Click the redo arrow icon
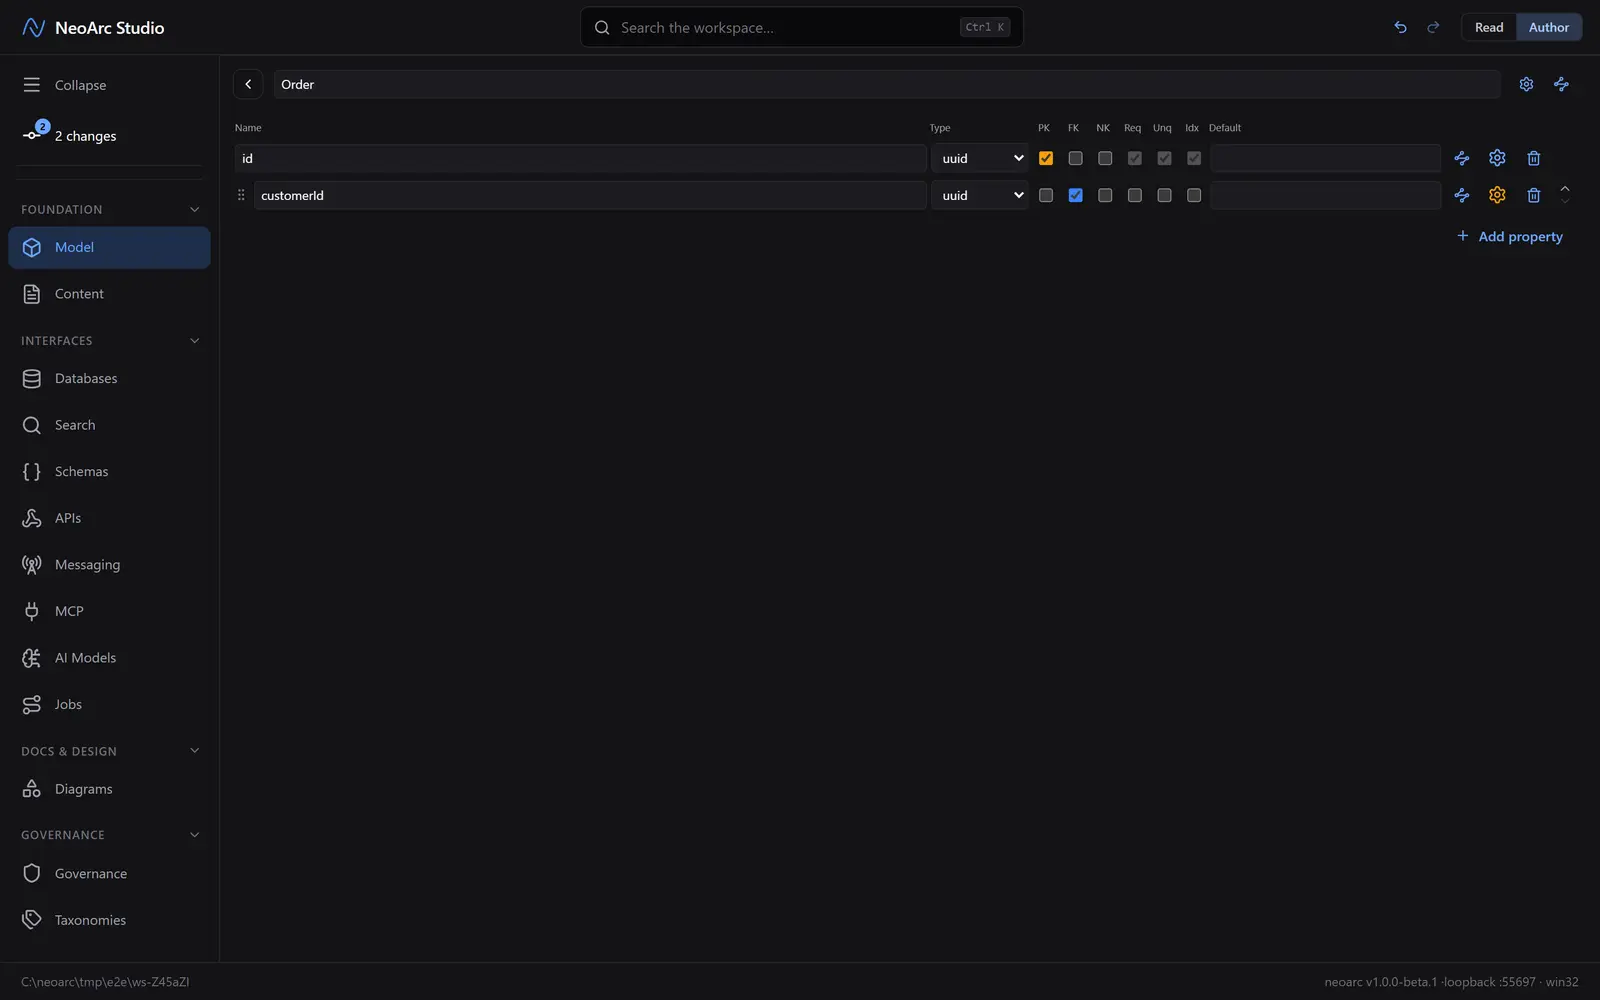This screenshot has width=1600, height=1000. coord(1433,27)
